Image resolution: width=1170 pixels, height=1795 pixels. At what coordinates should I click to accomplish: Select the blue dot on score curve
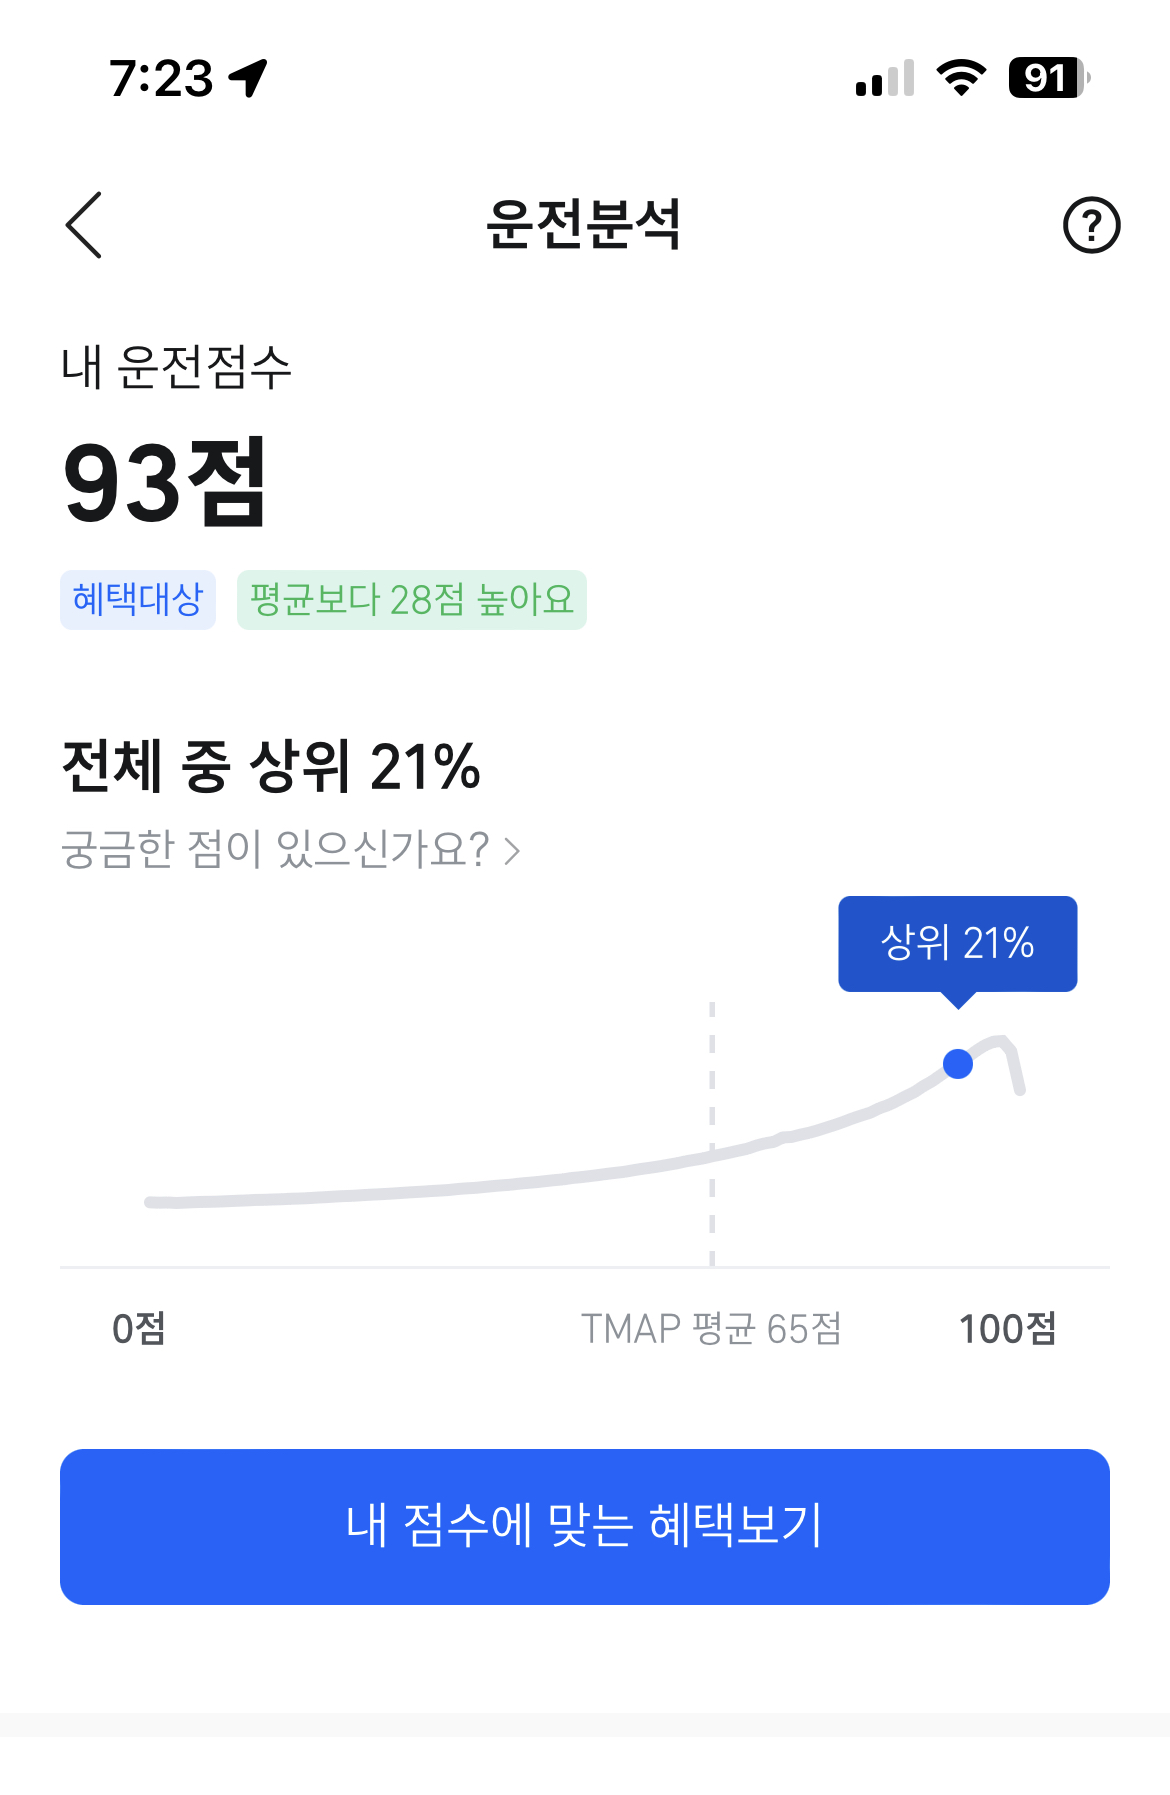point(958,1064)
